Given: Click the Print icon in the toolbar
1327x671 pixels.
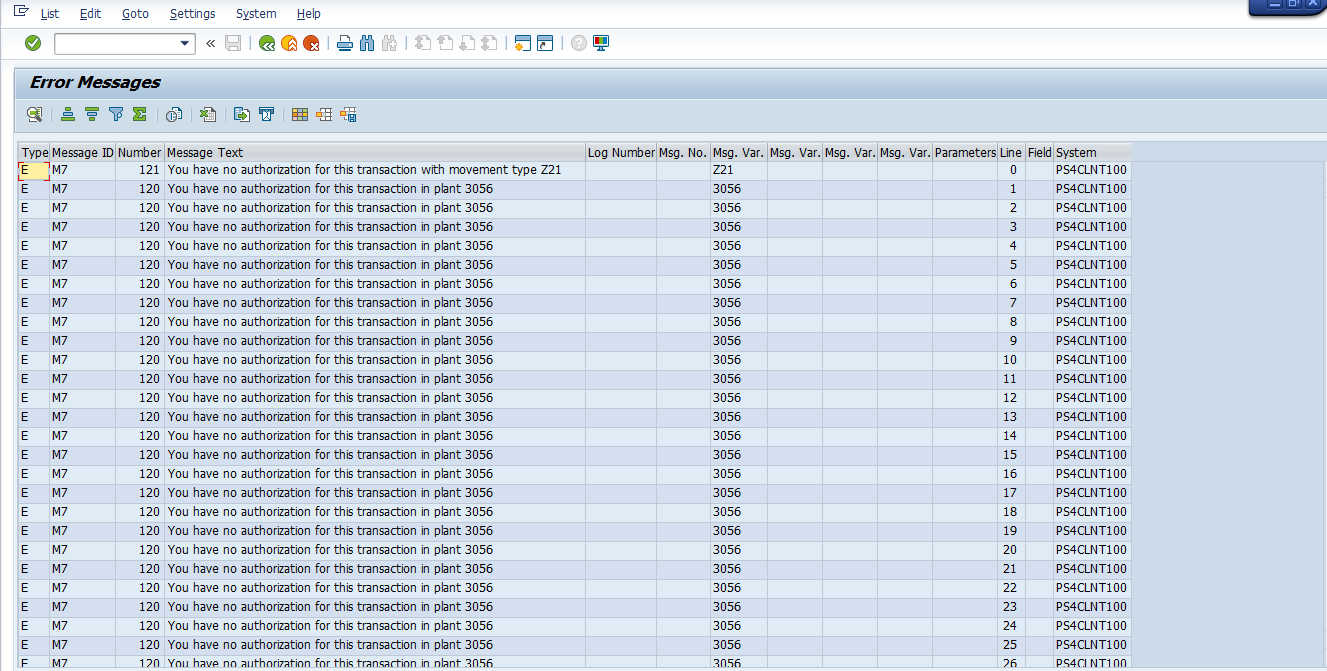Looking at the screenshot, I should 344,43.
